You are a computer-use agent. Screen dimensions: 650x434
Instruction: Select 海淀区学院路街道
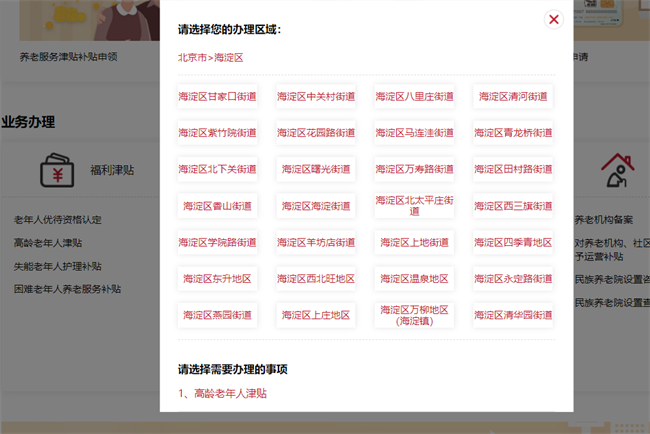pos(217,242)
